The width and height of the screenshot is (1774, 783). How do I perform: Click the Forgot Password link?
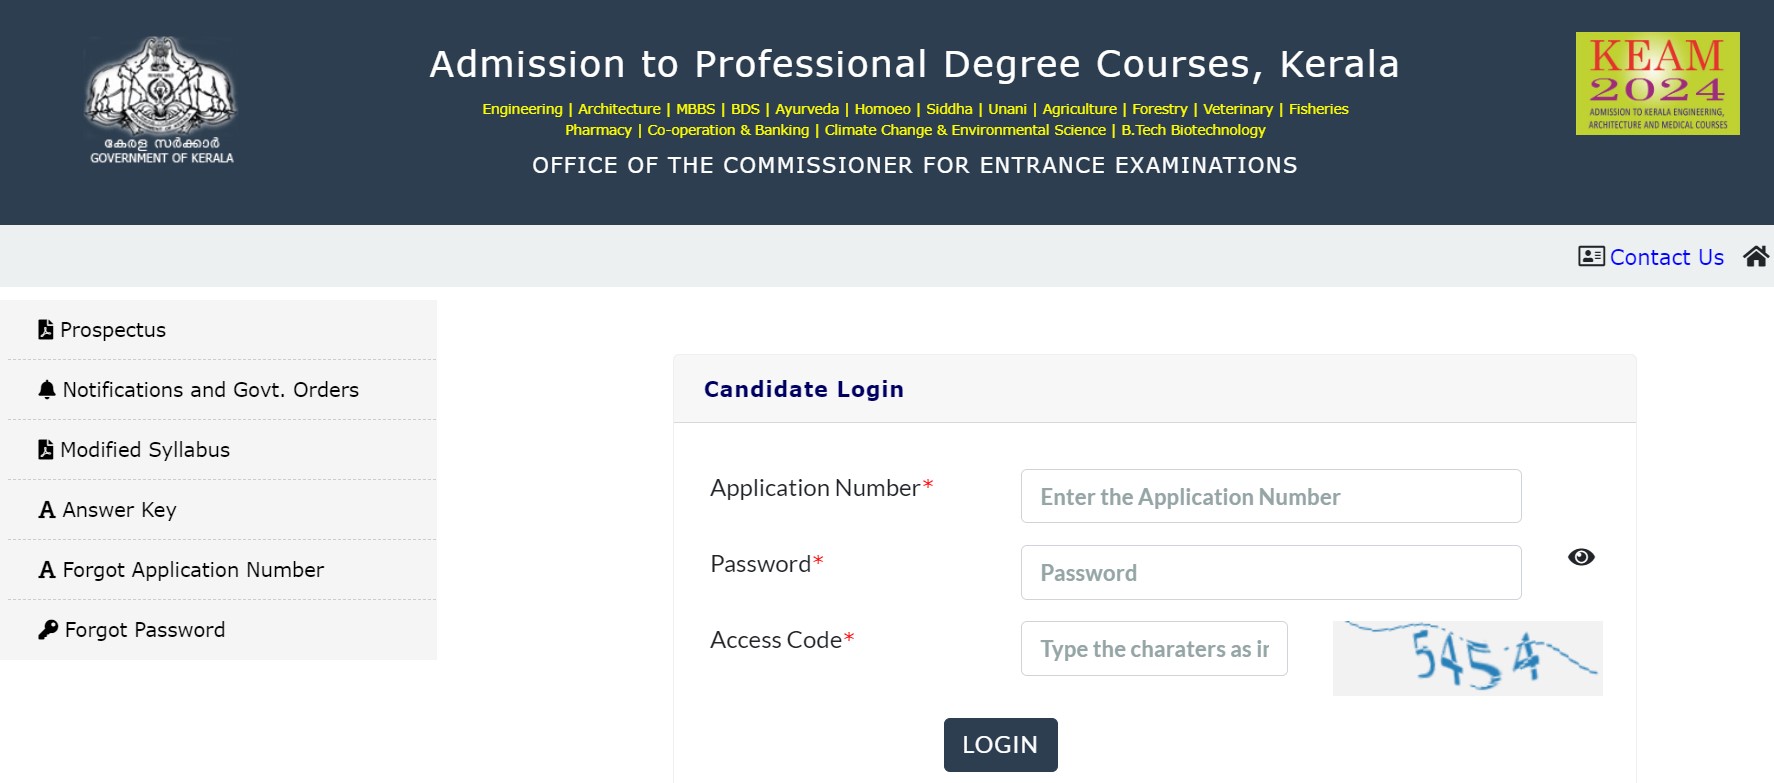[145, 630]
